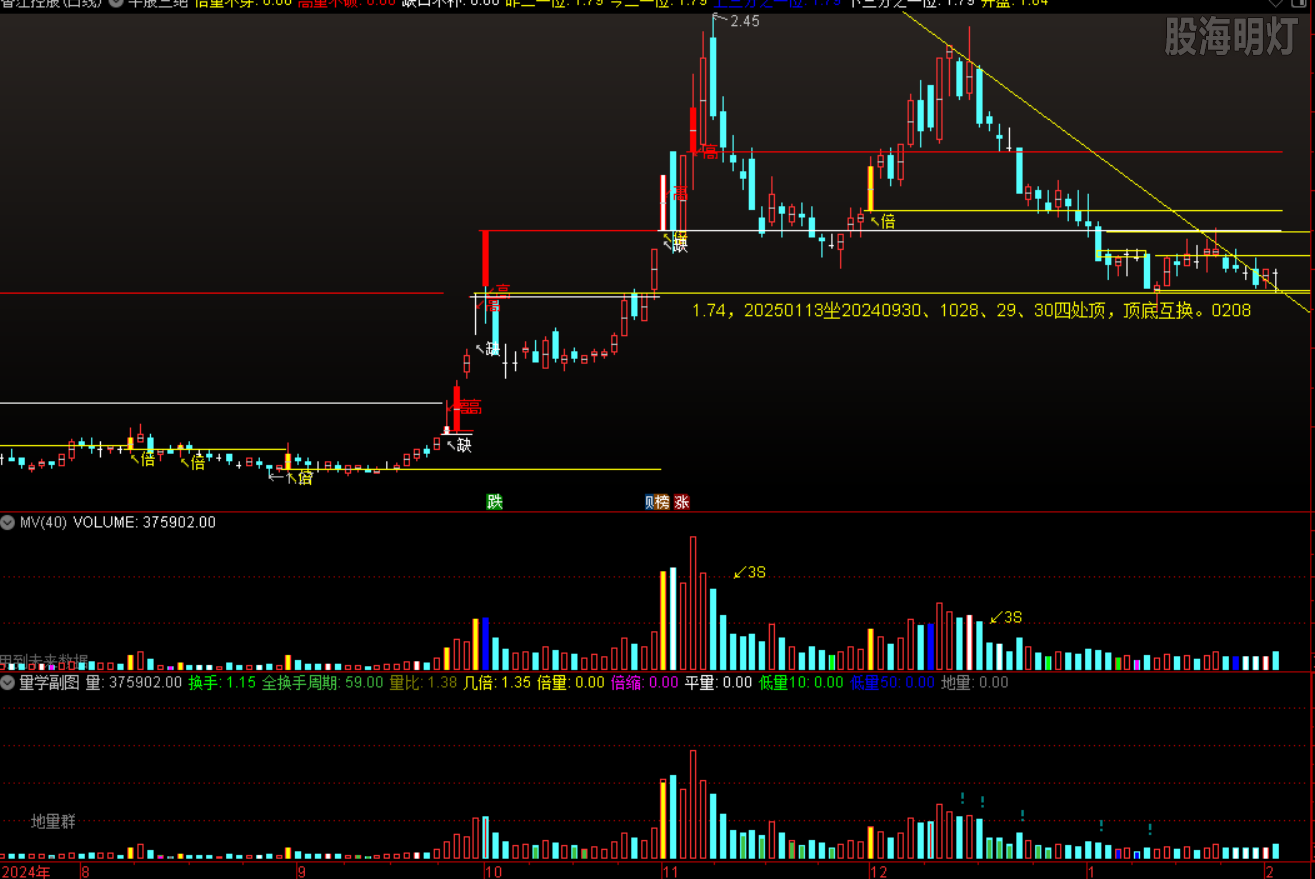The width and height of the screenshot is (1315, 879).
Task: Click the green 跌 event marker
Action: [494, 502]
